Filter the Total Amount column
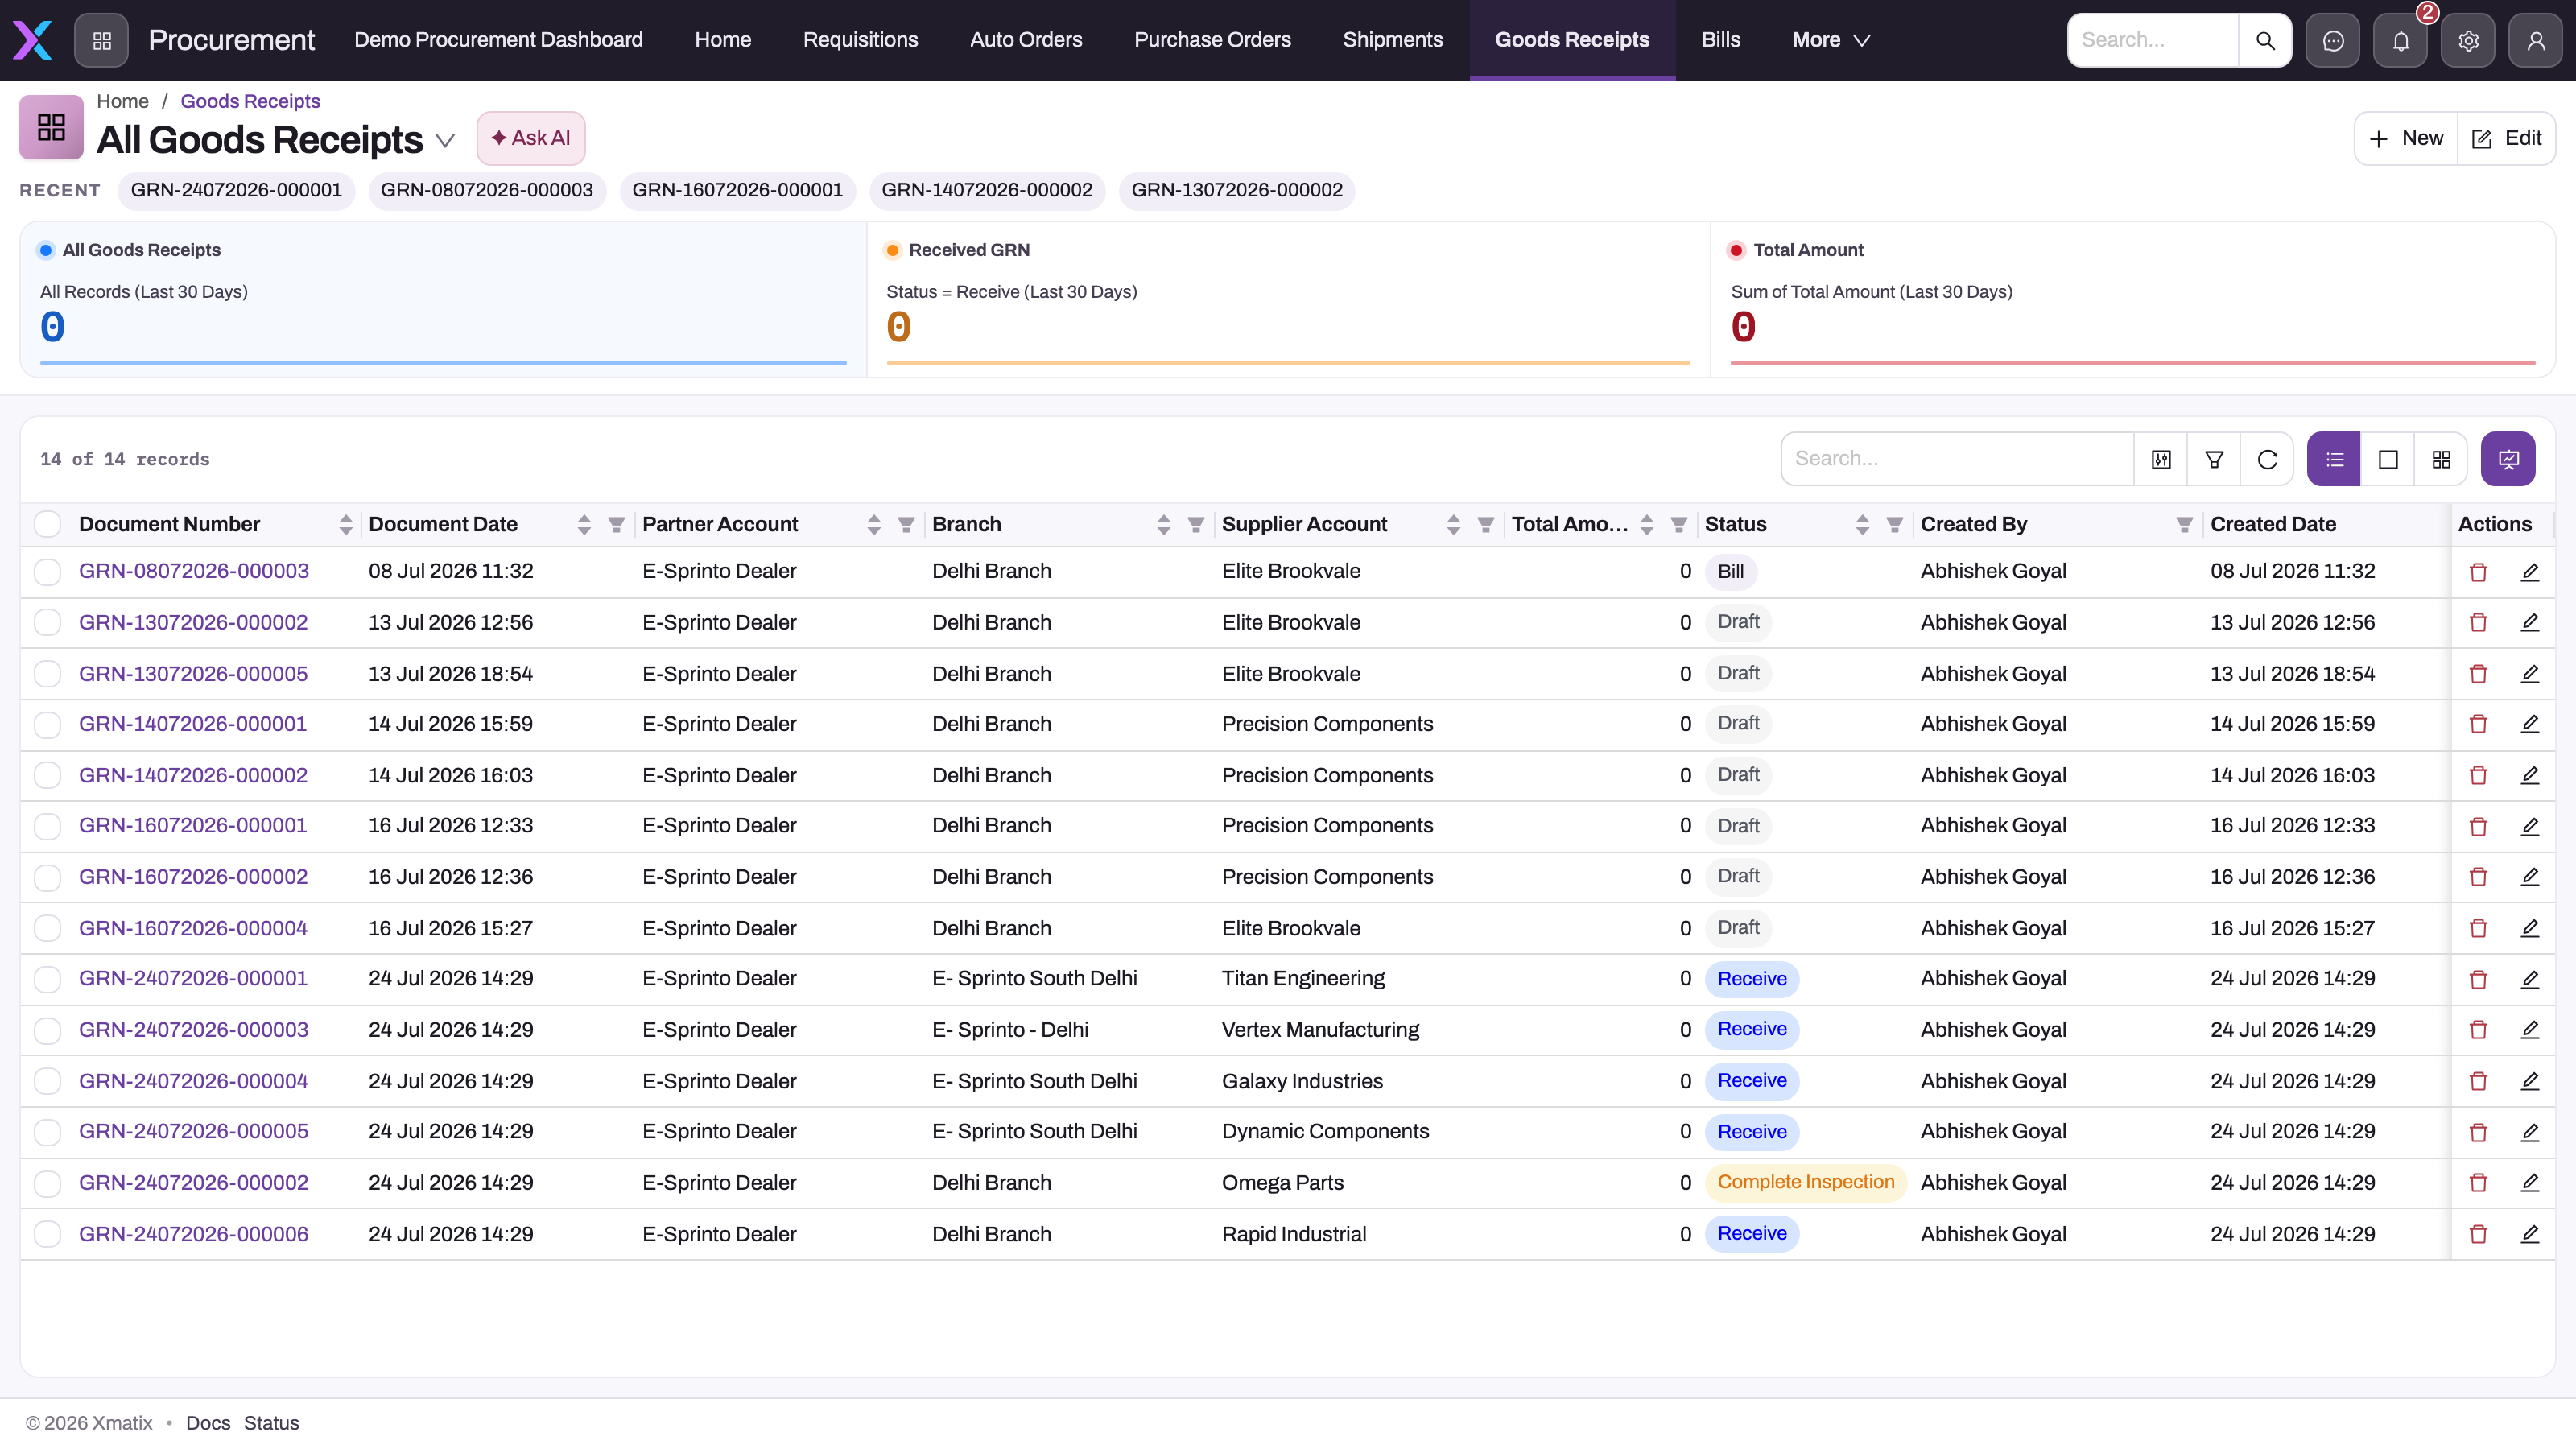Screen dimensions: 2576x1449 coord(1679,524)
